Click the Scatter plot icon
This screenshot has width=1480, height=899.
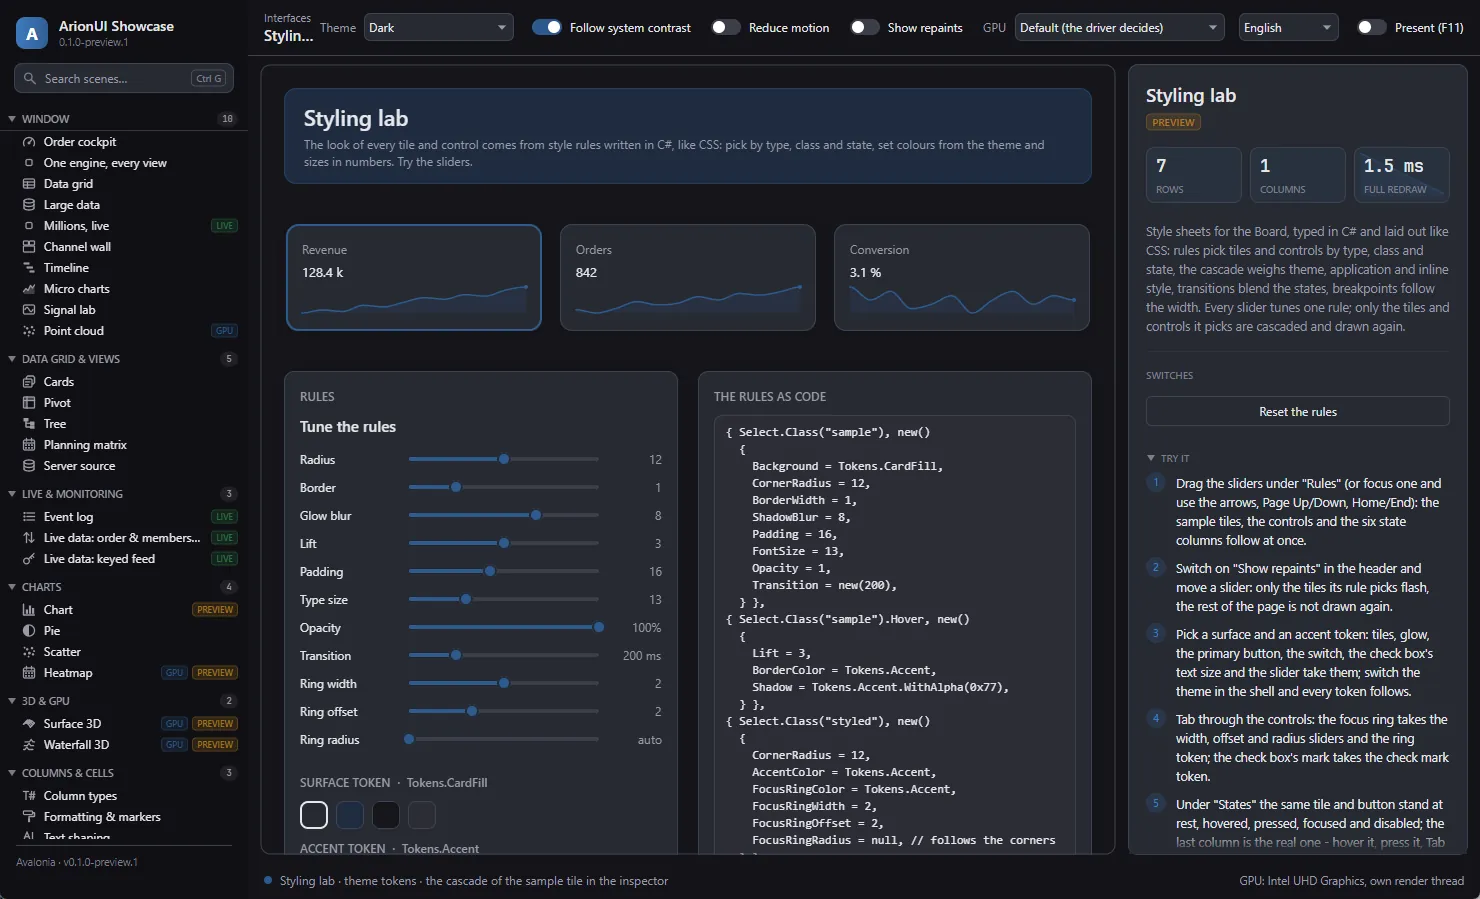[x=29, y=652]
